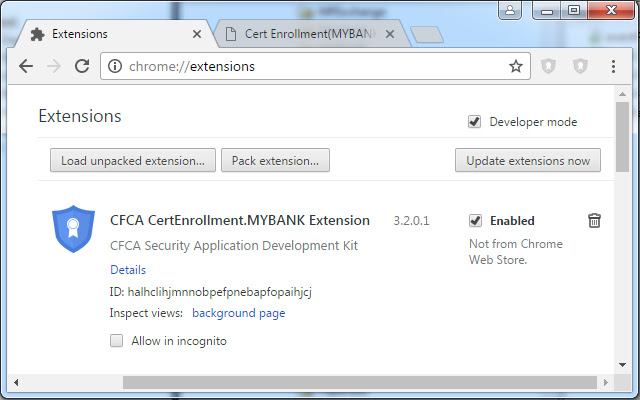Viewport: 640px width, 400px height.
Task: Click CFCA Security Application Development Kit description
Action: (x=234, y=246)
